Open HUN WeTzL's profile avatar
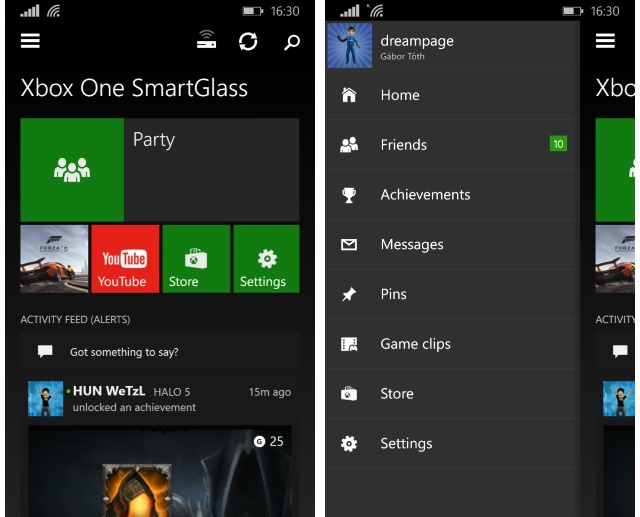Screen dimensions: 640x517 click(46, 398)
